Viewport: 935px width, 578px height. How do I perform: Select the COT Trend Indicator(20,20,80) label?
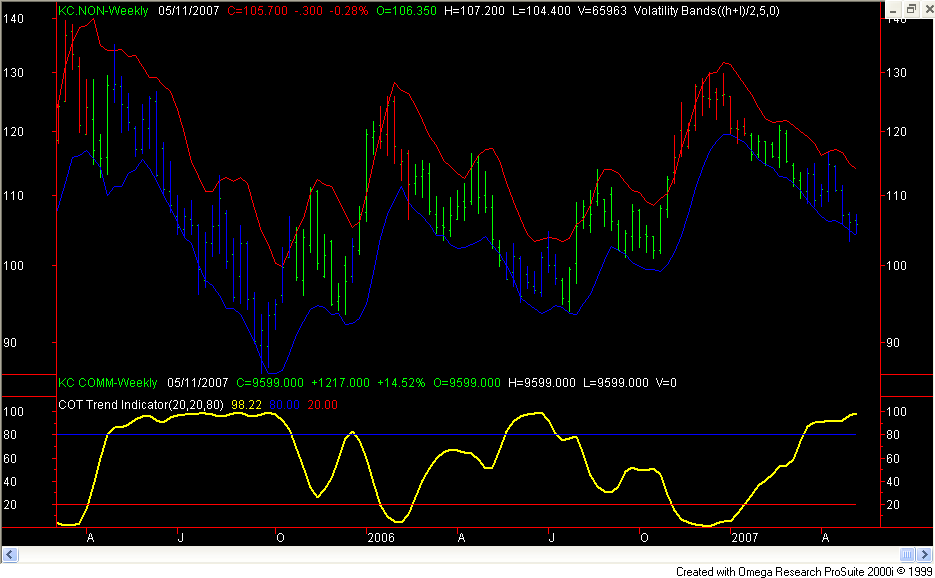(x=141, y=404)
